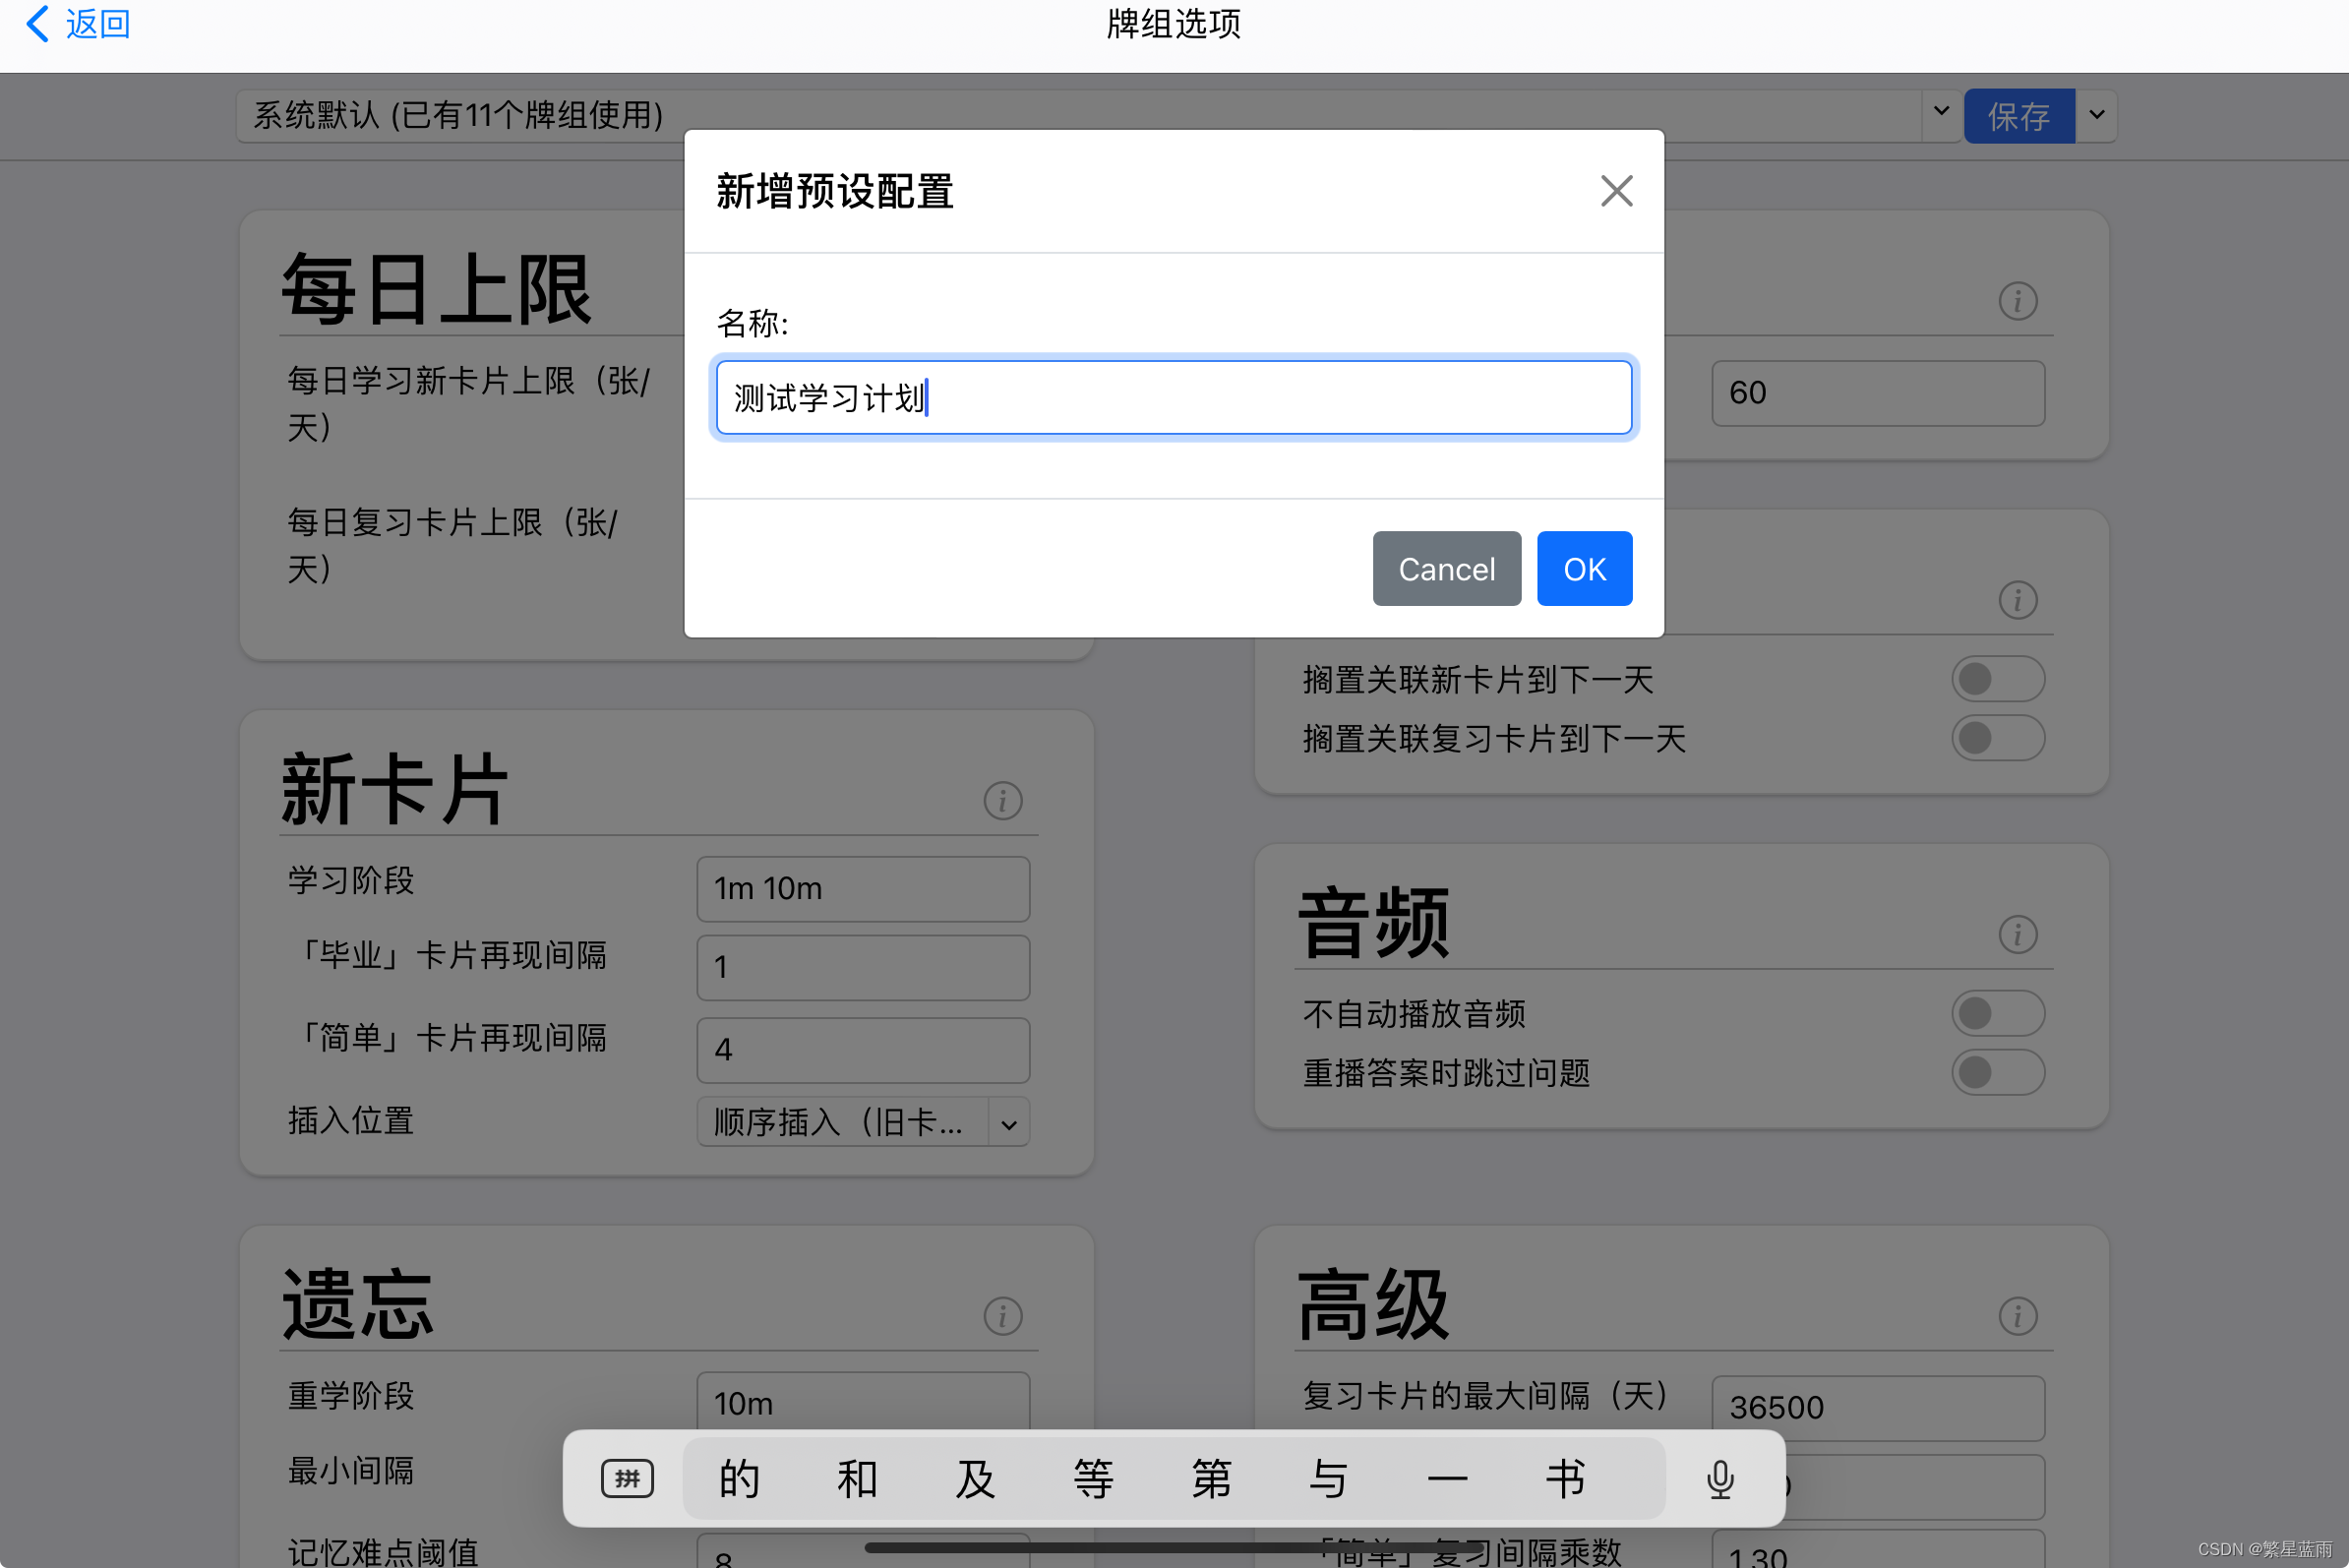Click the Cancel button
Viewport: 2349px width, 1568px height.
(1446, 569)
